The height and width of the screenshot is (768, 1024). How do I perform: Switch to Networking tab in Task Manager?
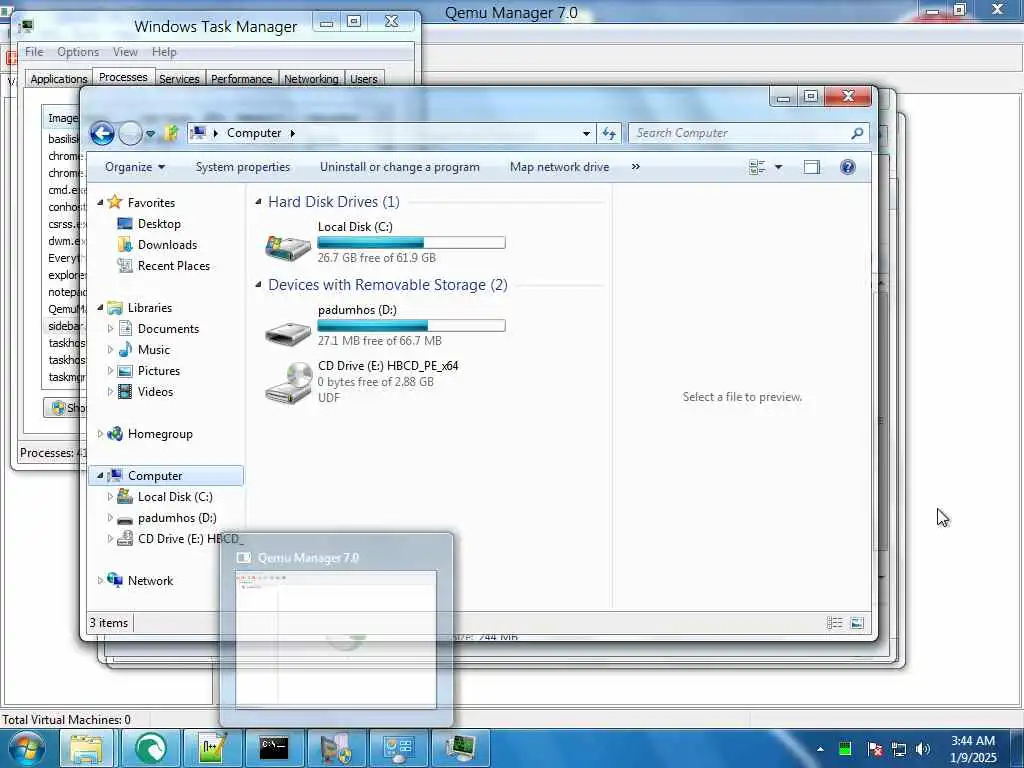coord(311,79)
